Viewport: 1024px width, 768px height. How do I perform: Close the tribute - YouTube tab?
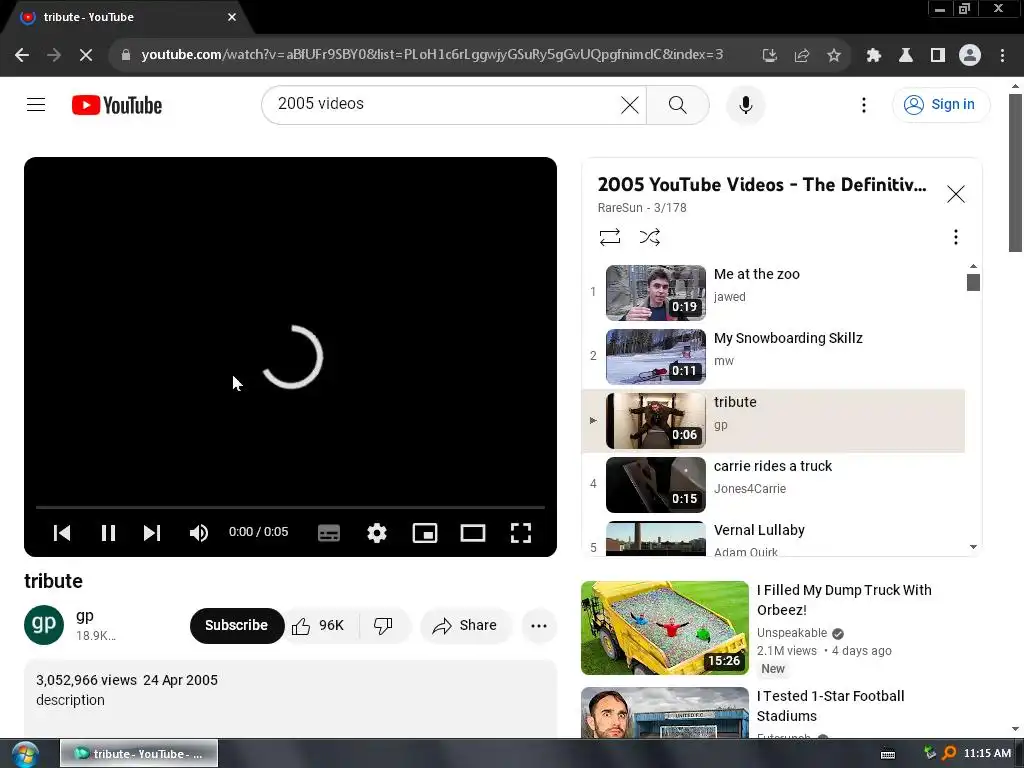(x=232, y=17)
